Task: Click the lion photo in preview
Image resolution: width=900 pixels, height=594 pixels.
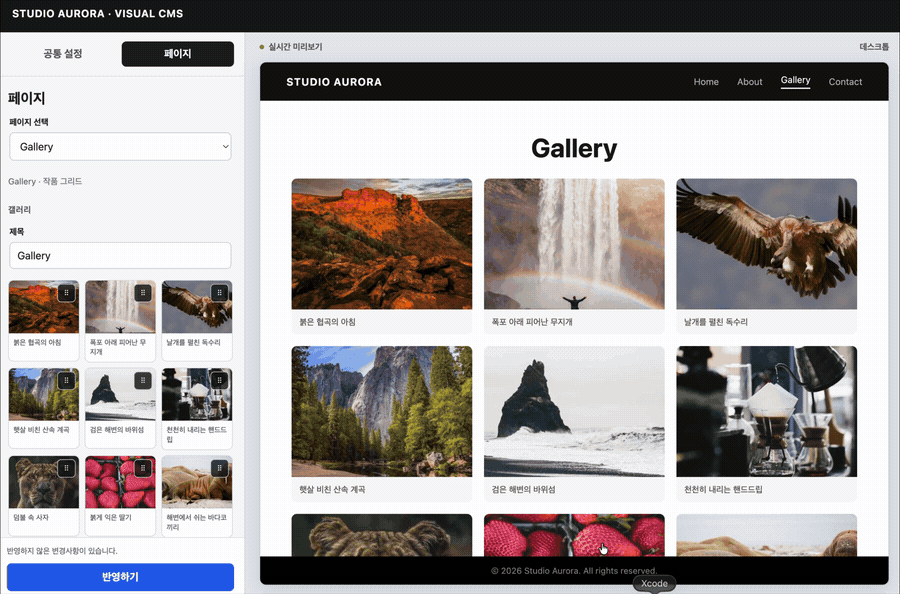Action: tap(382, 535)
